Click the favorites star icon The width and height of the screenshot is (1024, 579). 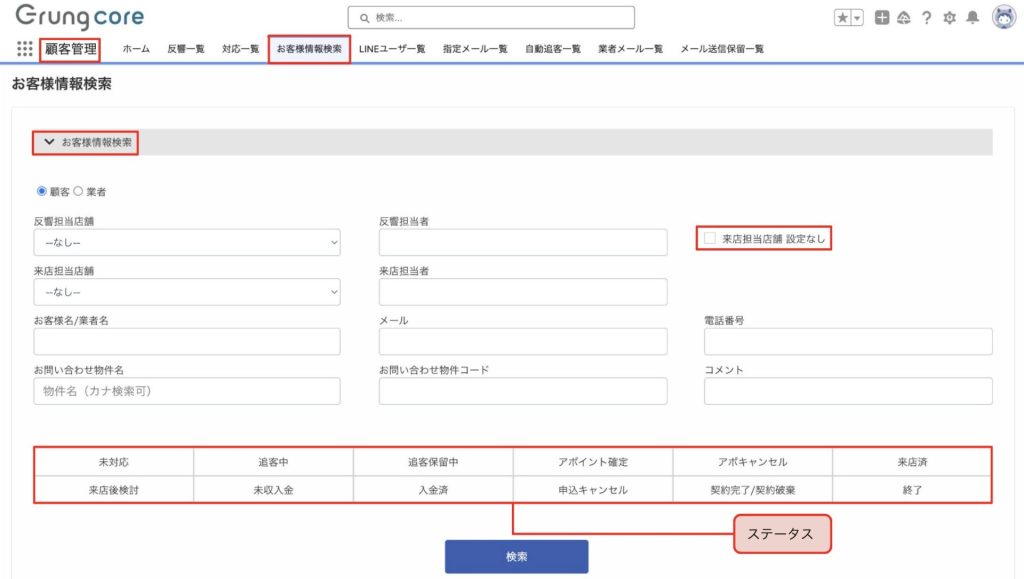843,18
